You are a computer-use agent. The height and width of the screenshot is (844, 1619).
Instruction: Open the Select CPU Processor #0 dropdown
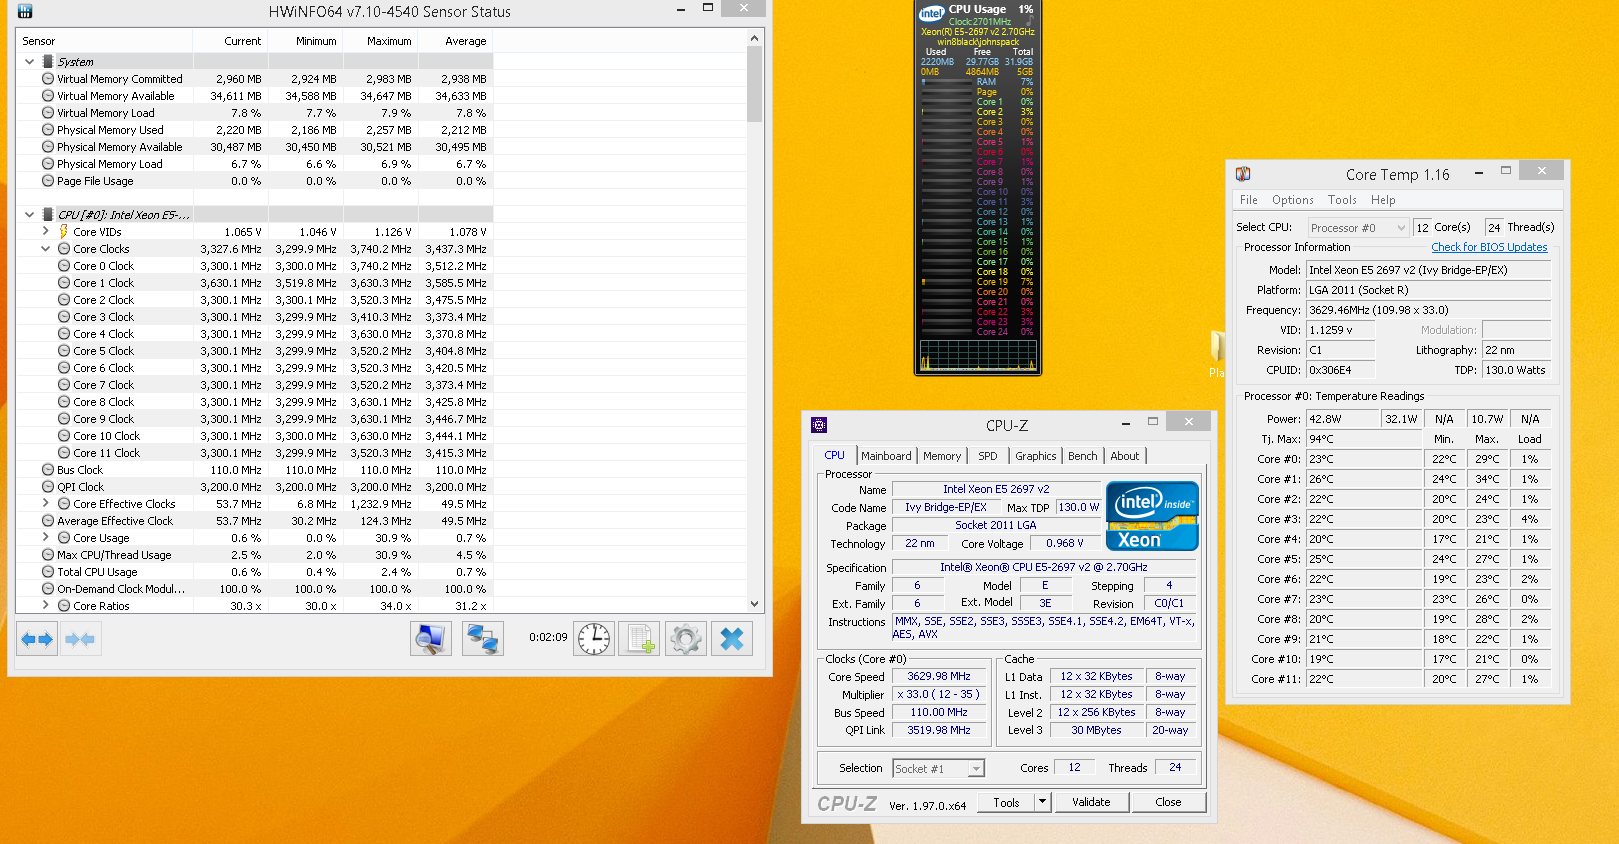tap(1357, 228)
